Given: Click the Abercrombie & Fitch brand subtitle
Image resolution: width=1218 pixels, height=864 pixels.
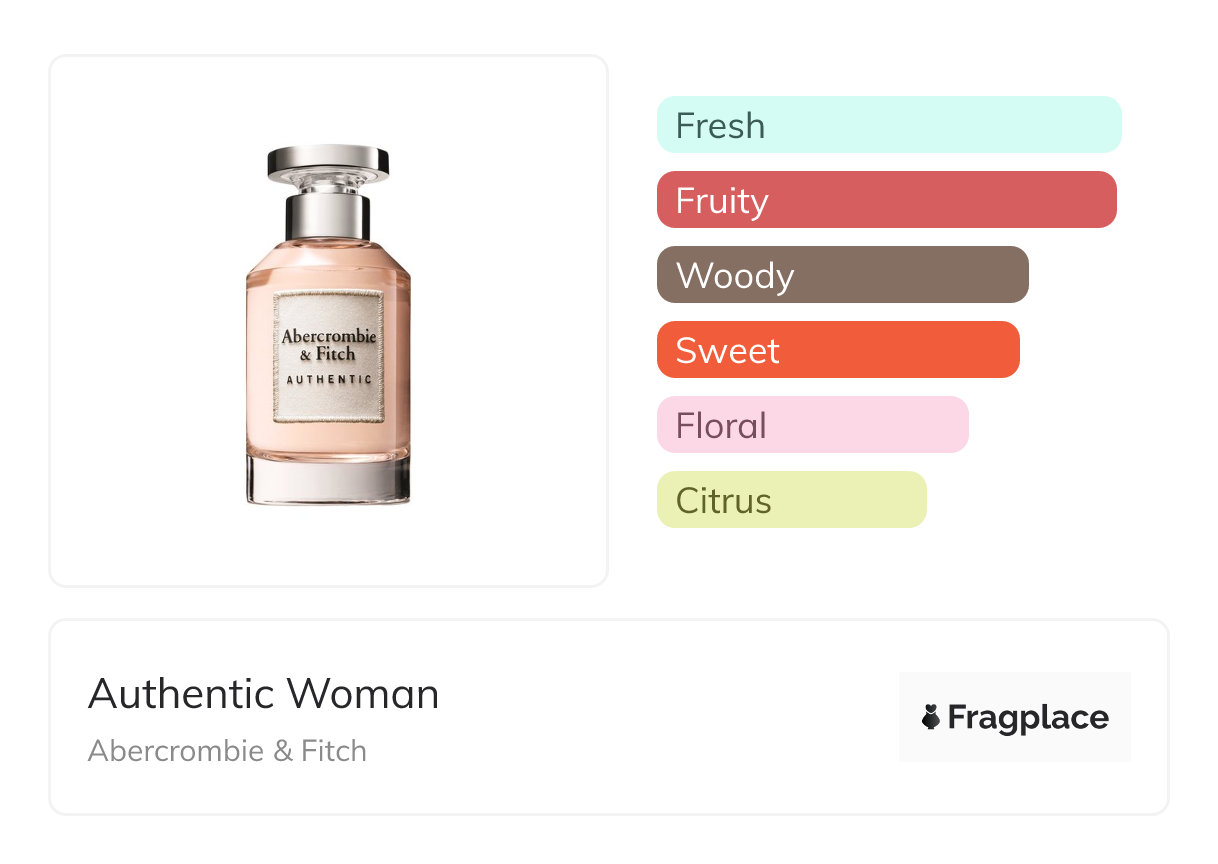Looking at the screenshot, I should (x=227, y=751).
